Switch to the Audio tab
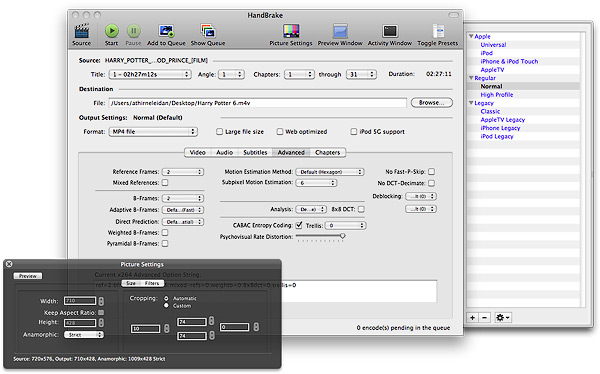 pyautogui.click(x=224, y=152)
